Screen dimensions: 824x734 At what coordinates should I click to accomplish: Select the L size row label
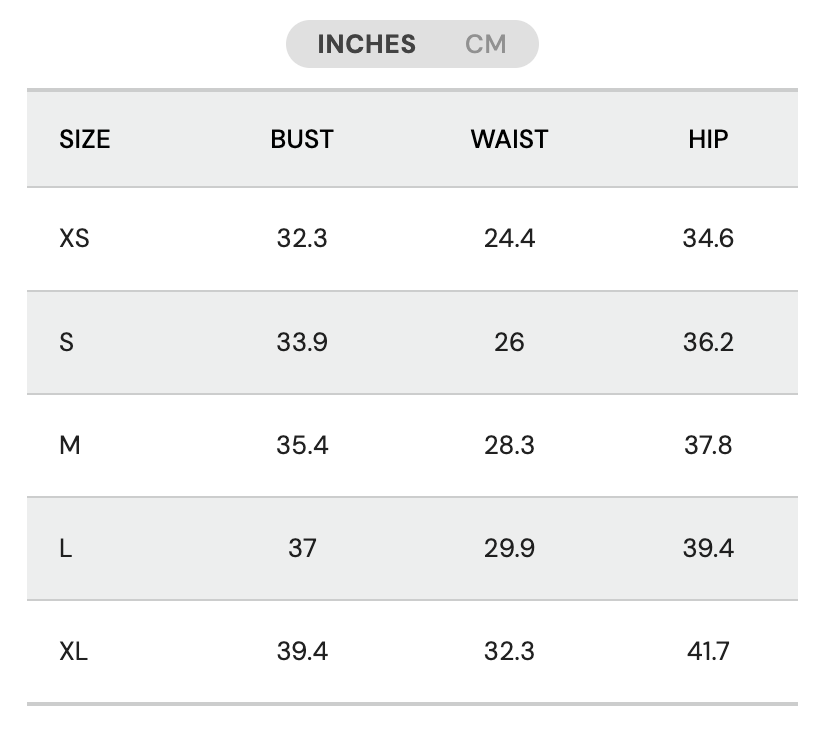66,548
